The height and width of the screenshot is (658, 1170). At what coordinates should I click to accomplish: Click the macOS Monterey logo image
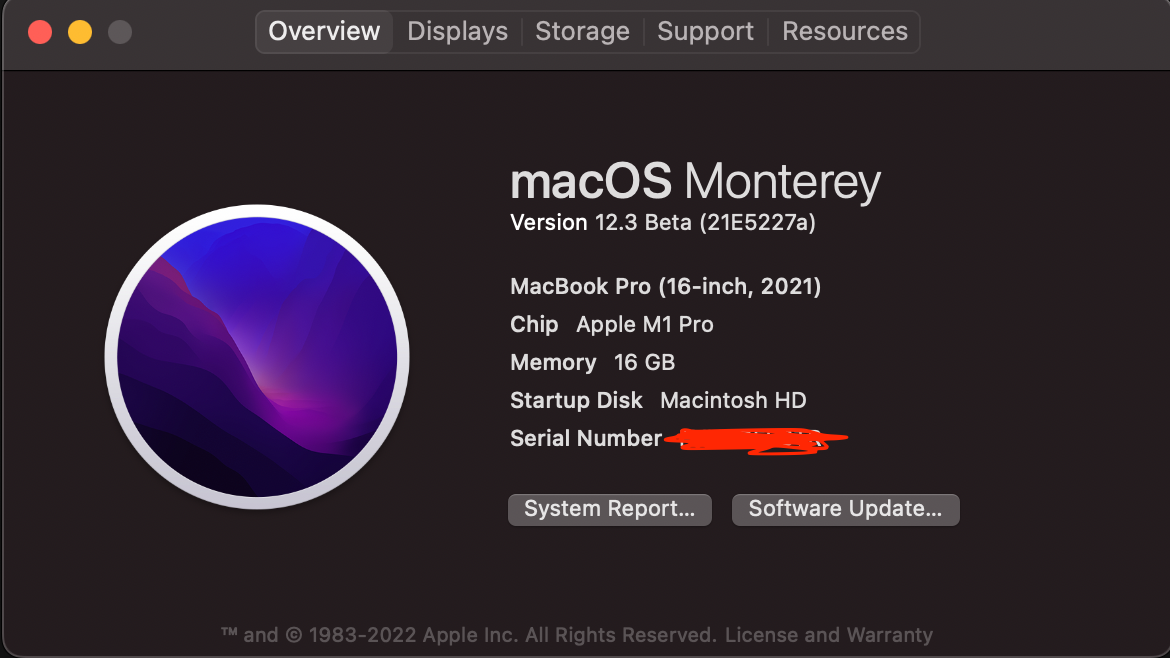click(257, 358)
